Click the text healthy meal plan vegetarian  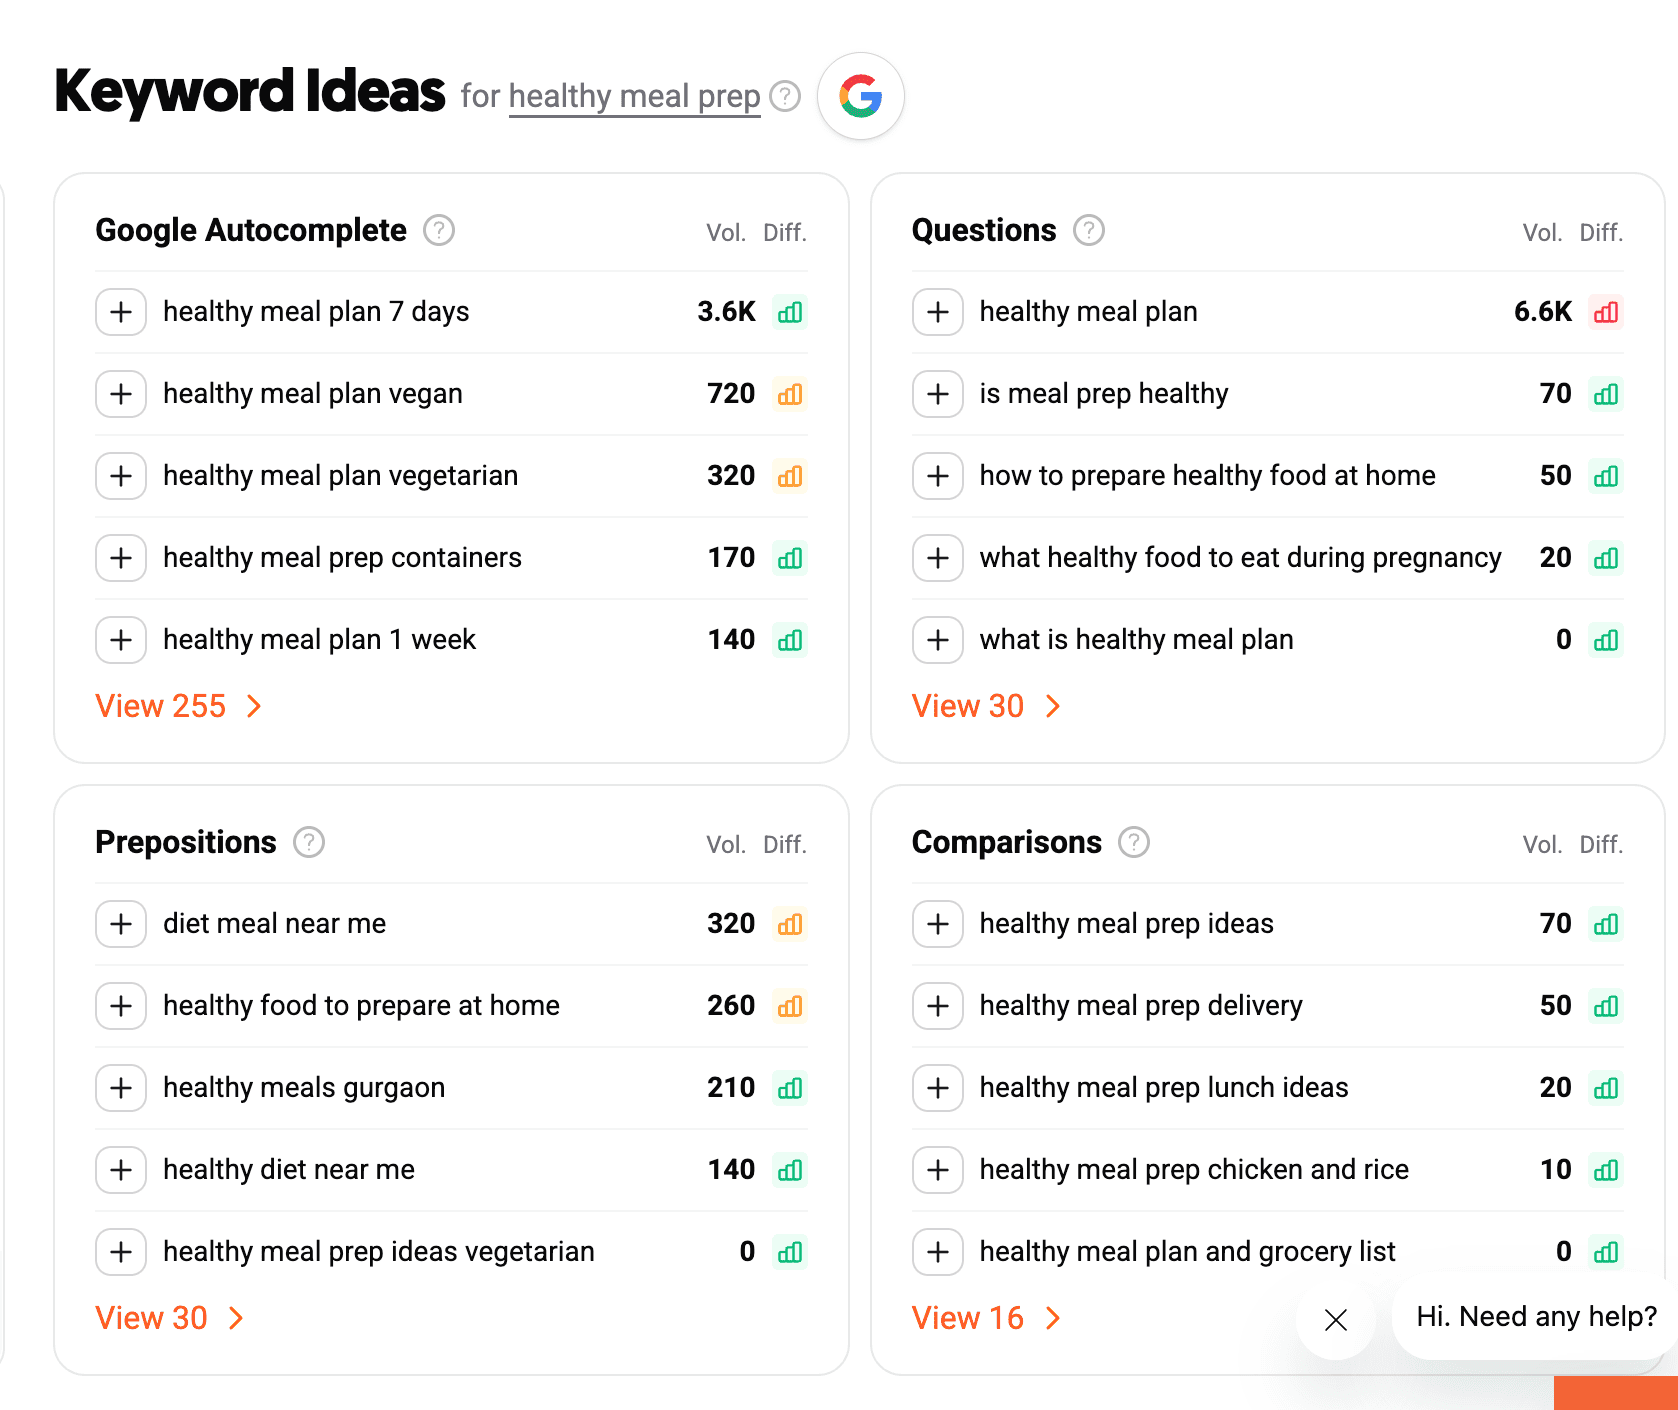pyautogui.click(x=341, y=476)
